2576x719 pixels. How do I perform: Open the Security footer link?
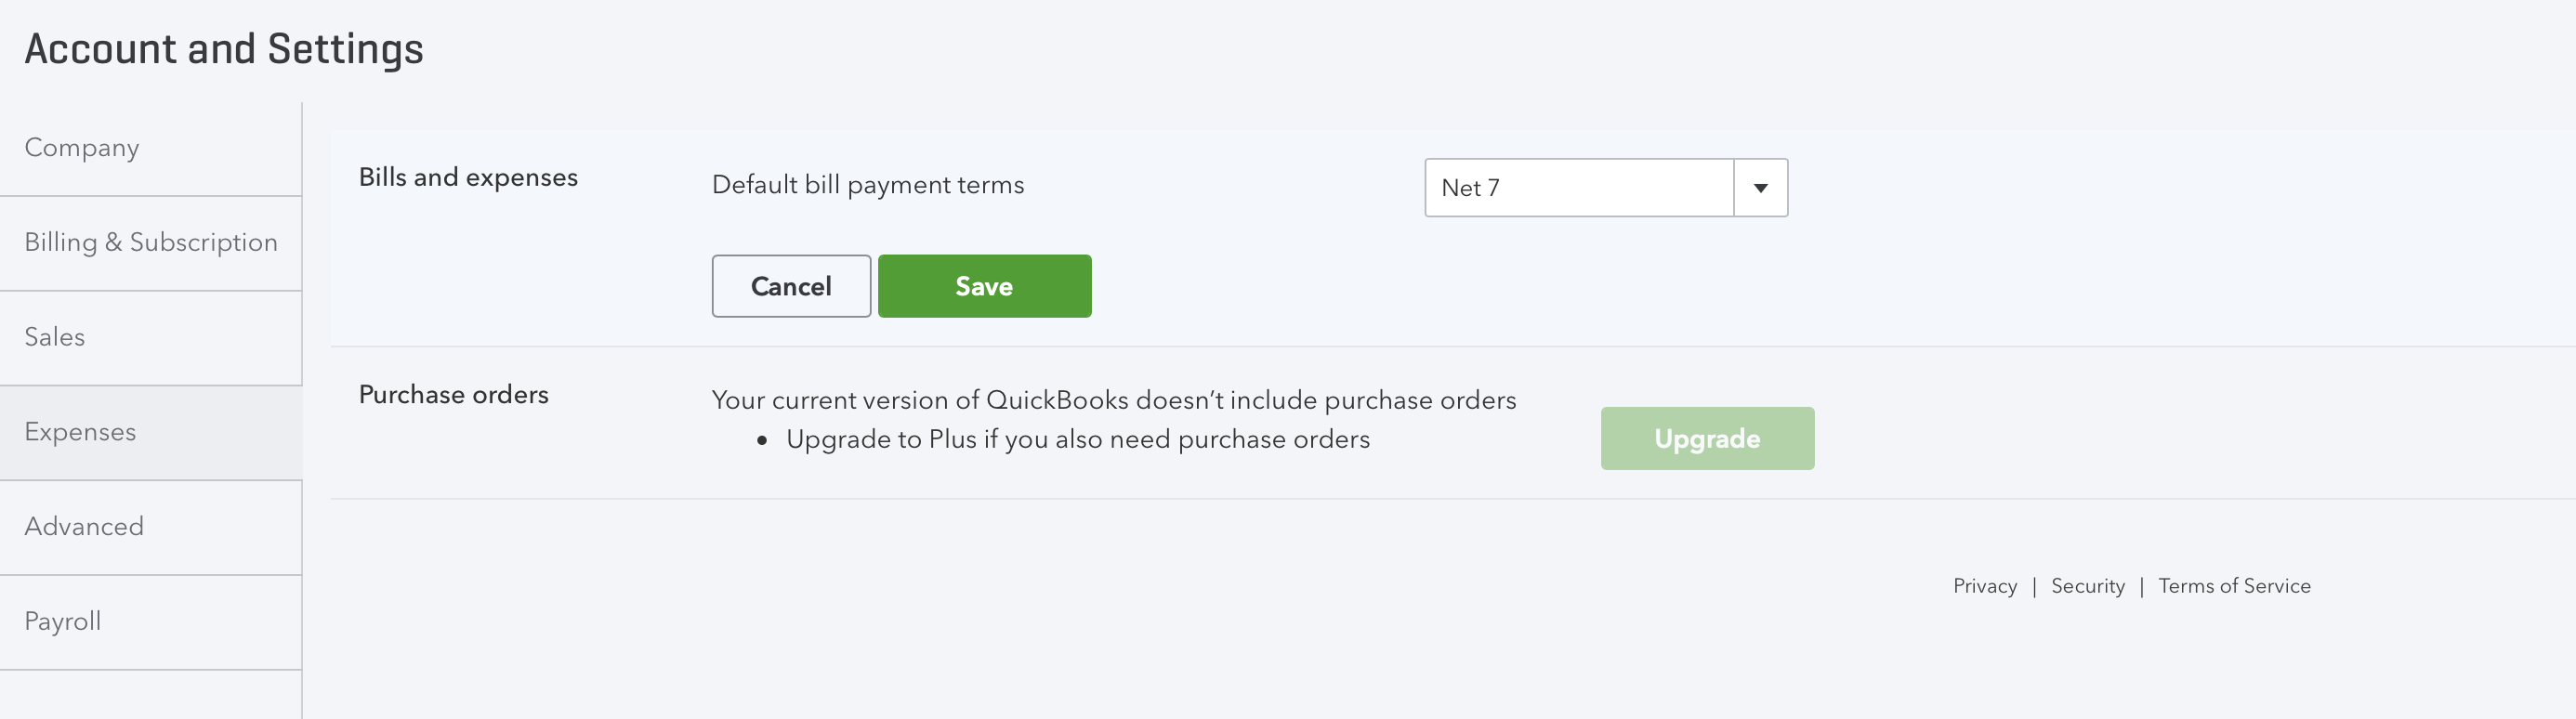tap(2087, 586)
